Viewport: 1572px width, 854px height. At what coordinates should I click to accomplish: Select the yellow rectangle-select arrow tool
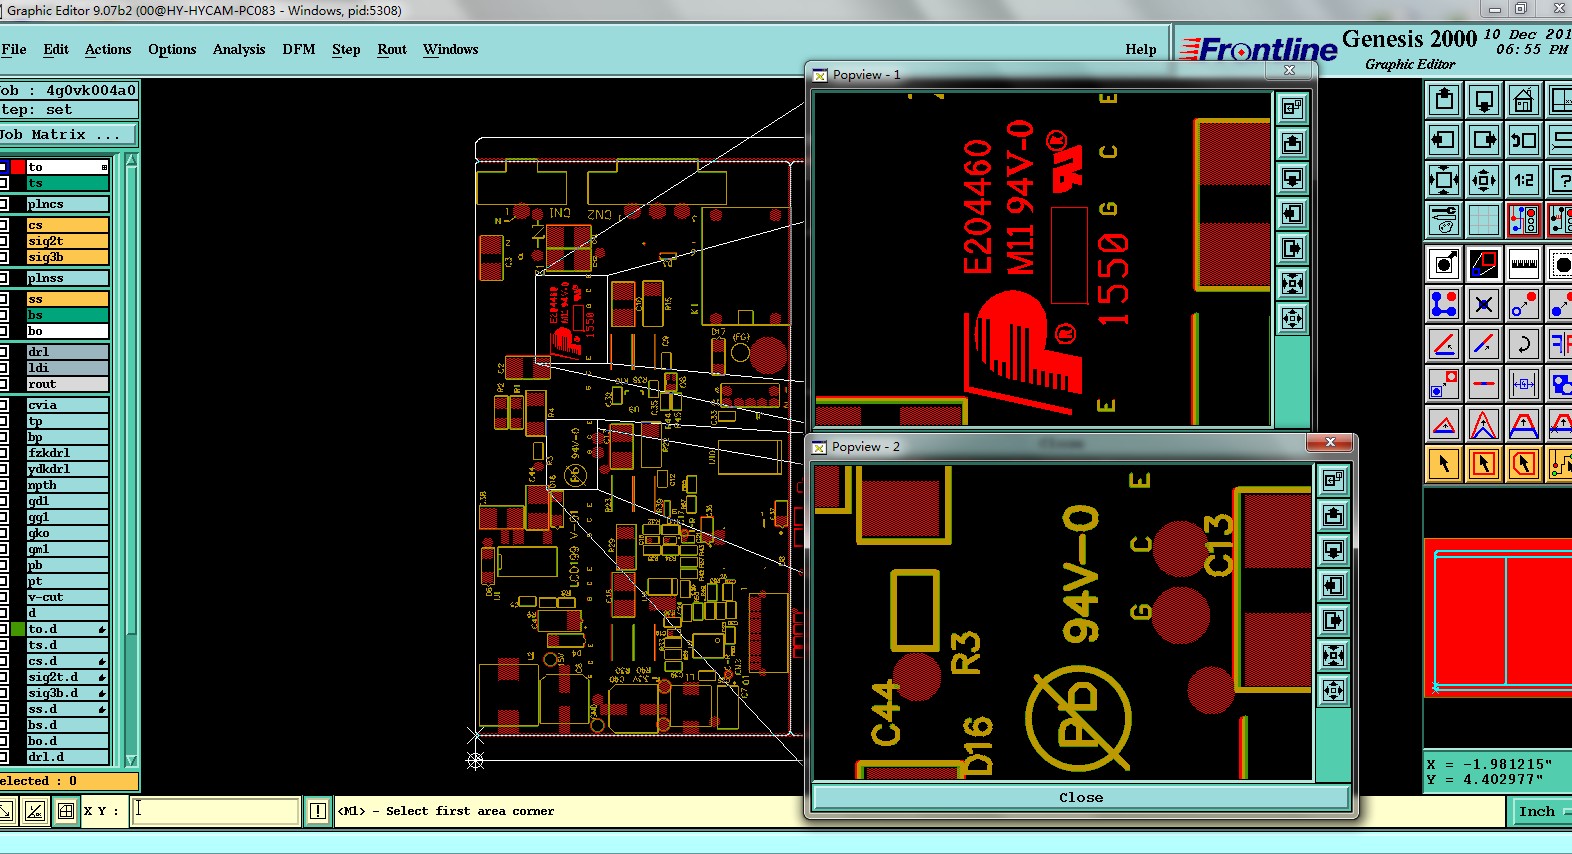[1484, 464]
